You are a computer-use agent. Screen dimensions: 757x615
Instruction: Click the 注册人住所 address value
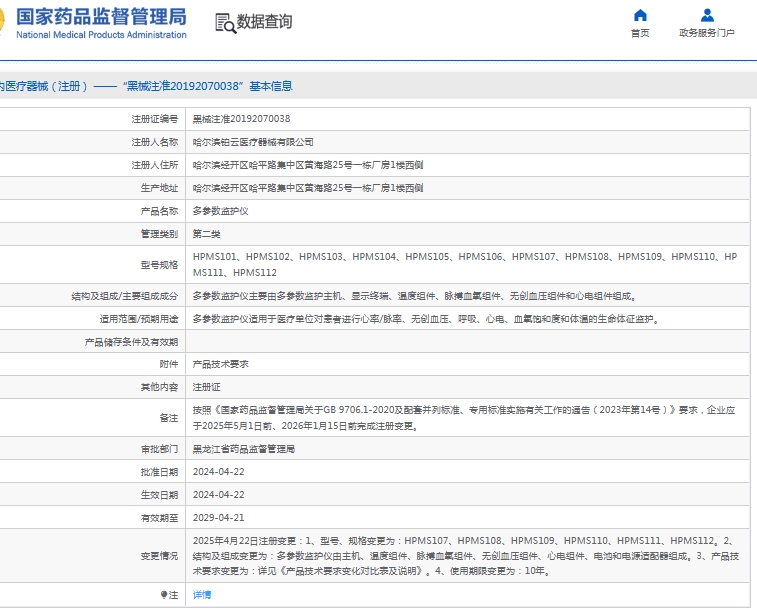tap(308, 165)
